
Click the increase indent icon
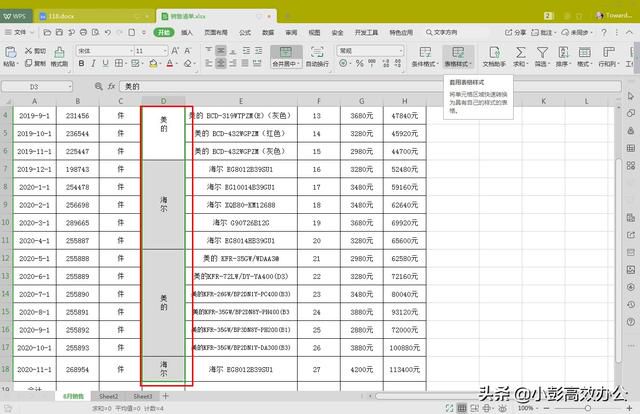[258, 51]
